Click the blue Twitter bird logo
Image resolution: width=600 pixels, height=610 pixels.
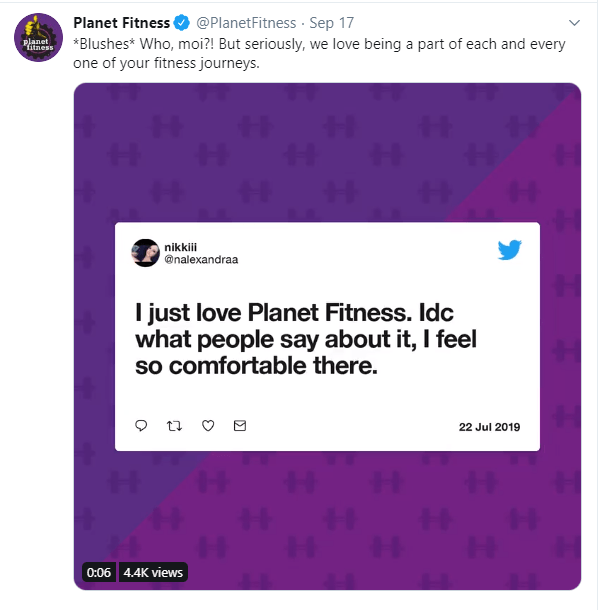tap(510, 250)
